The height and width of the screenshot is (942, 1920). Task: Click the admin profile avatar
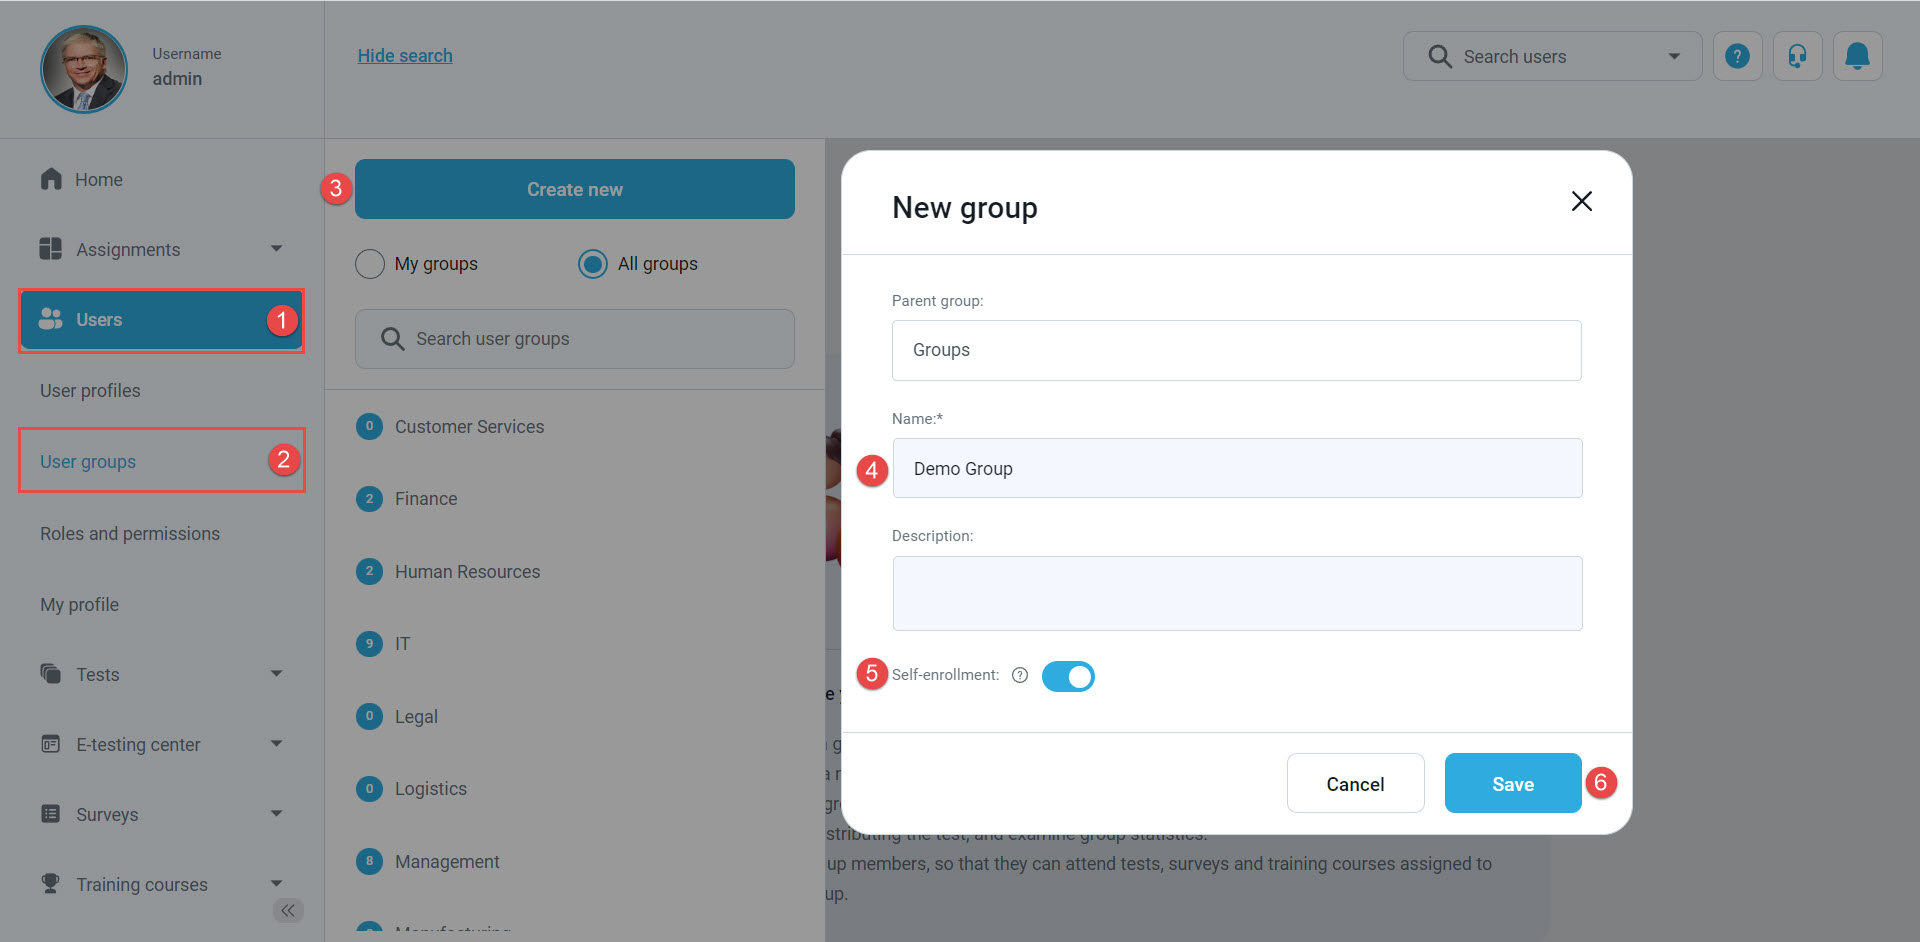(84, 69)
